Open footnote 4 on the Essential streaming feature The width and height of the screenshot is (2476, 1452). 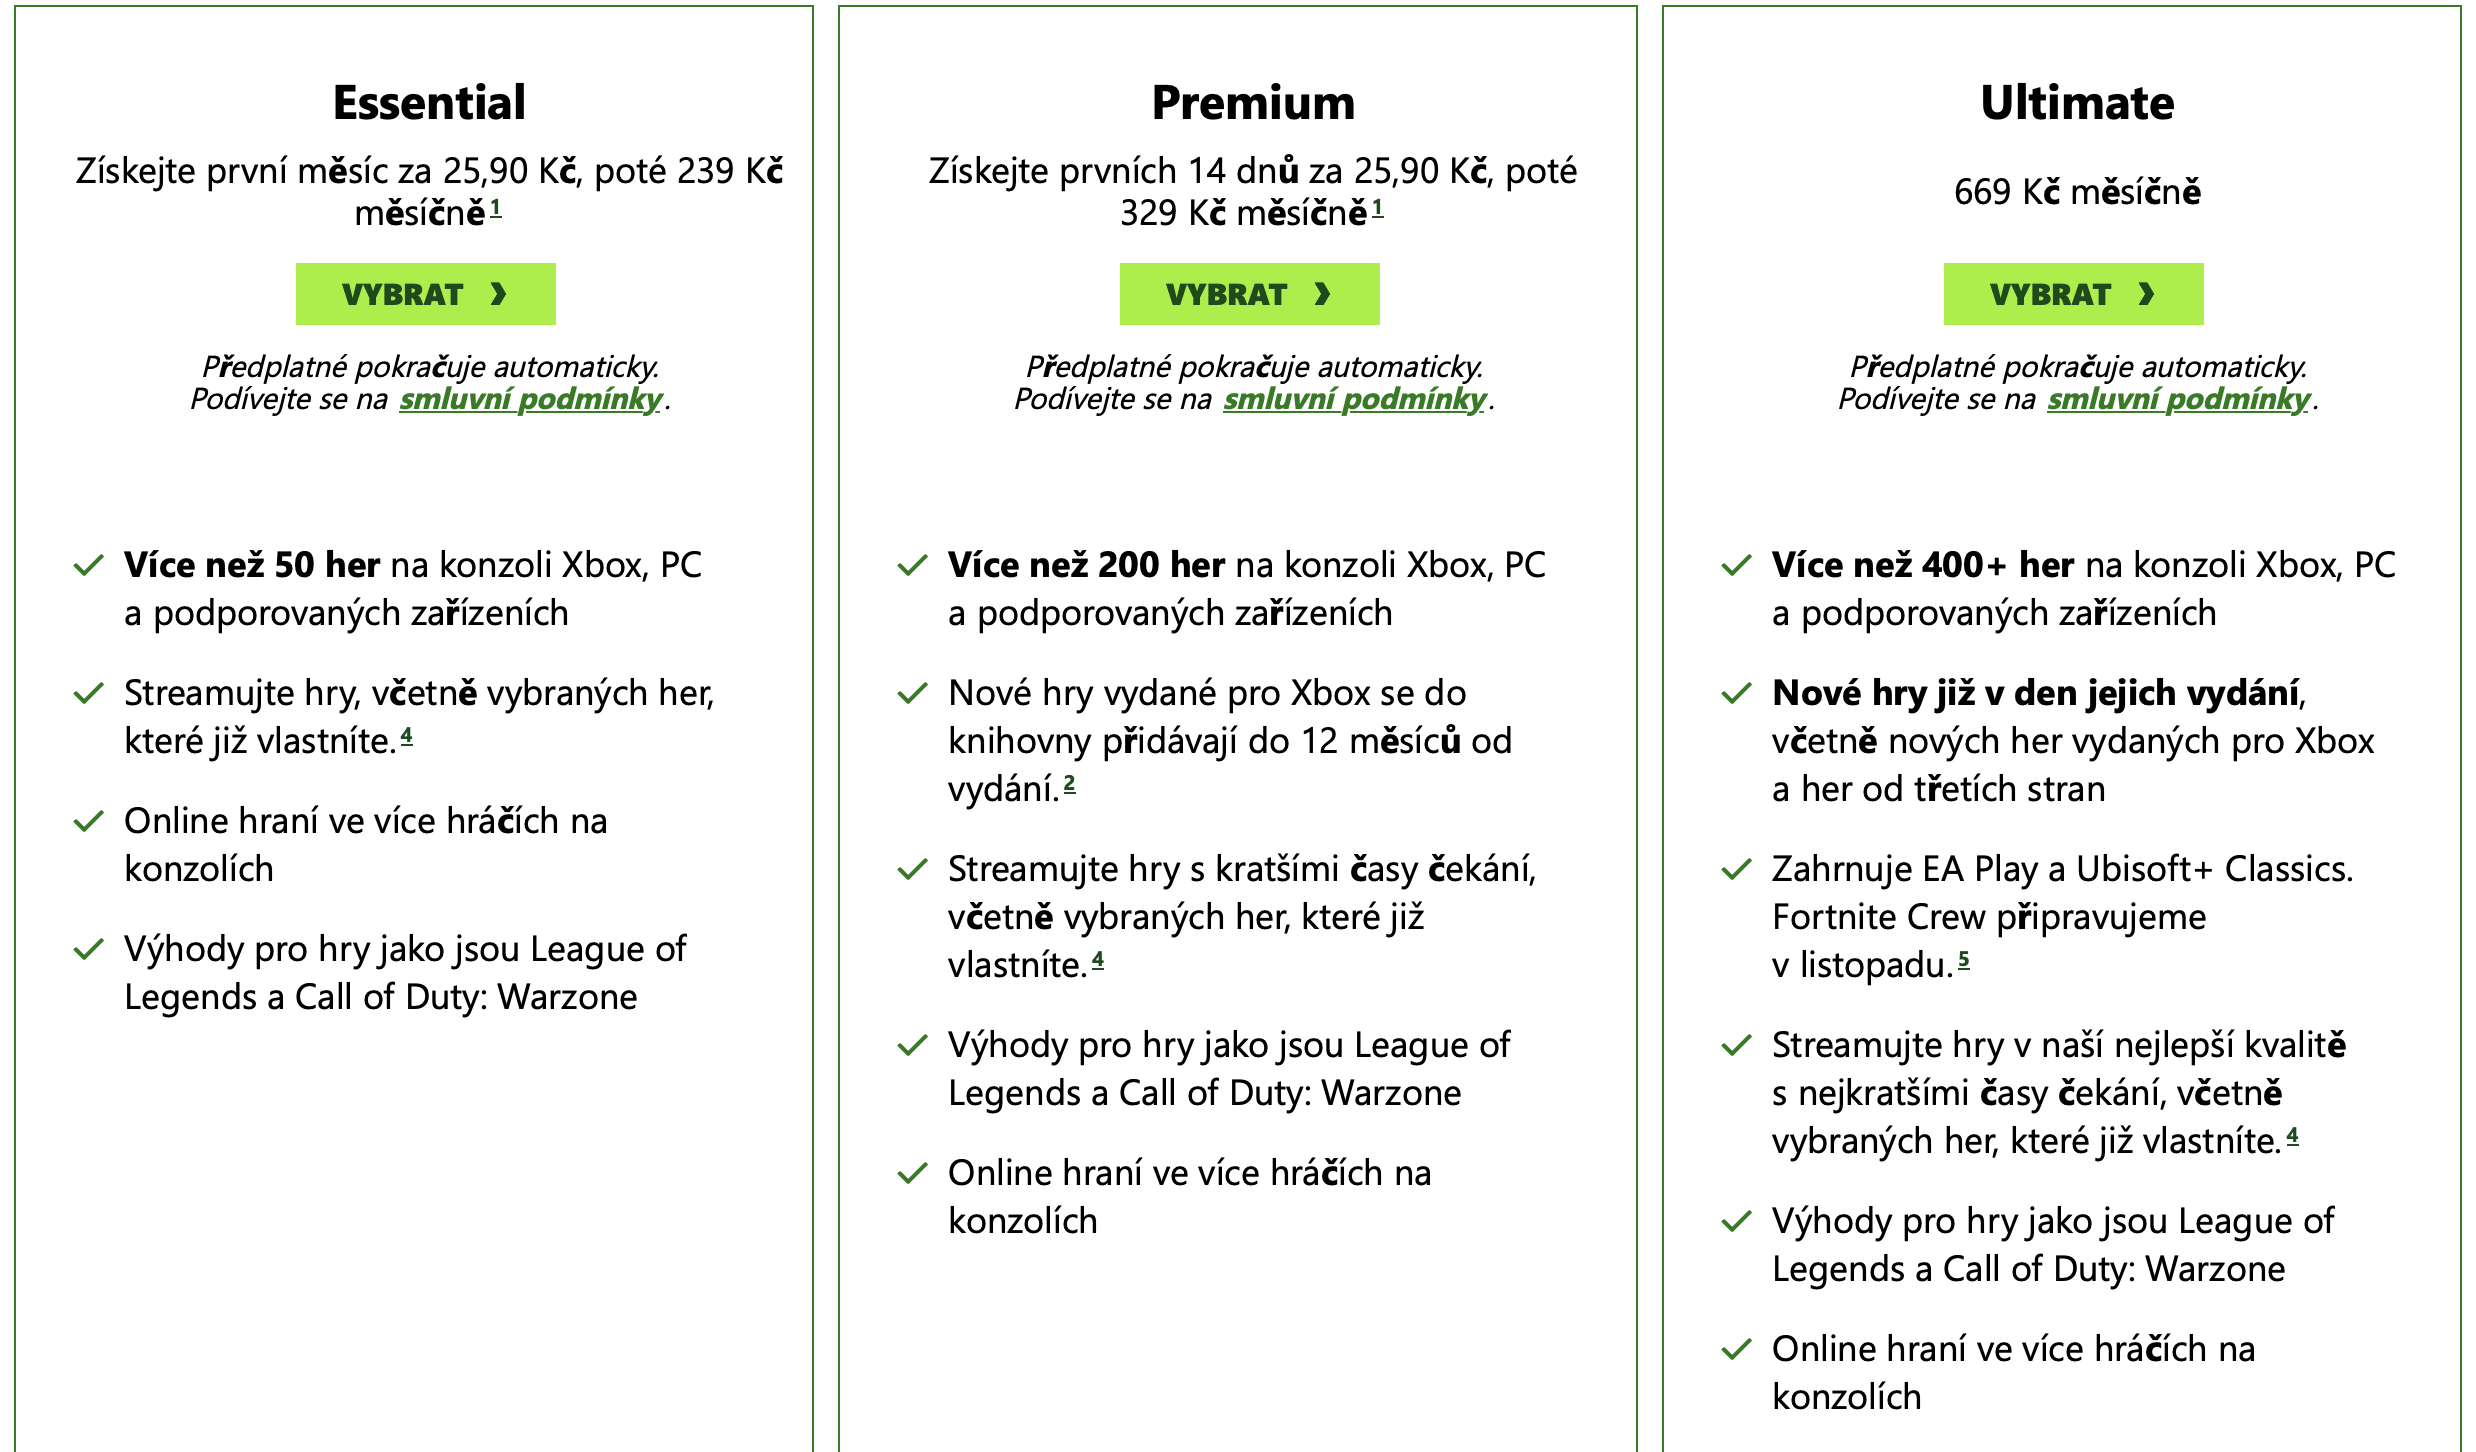tap(406, 737)
